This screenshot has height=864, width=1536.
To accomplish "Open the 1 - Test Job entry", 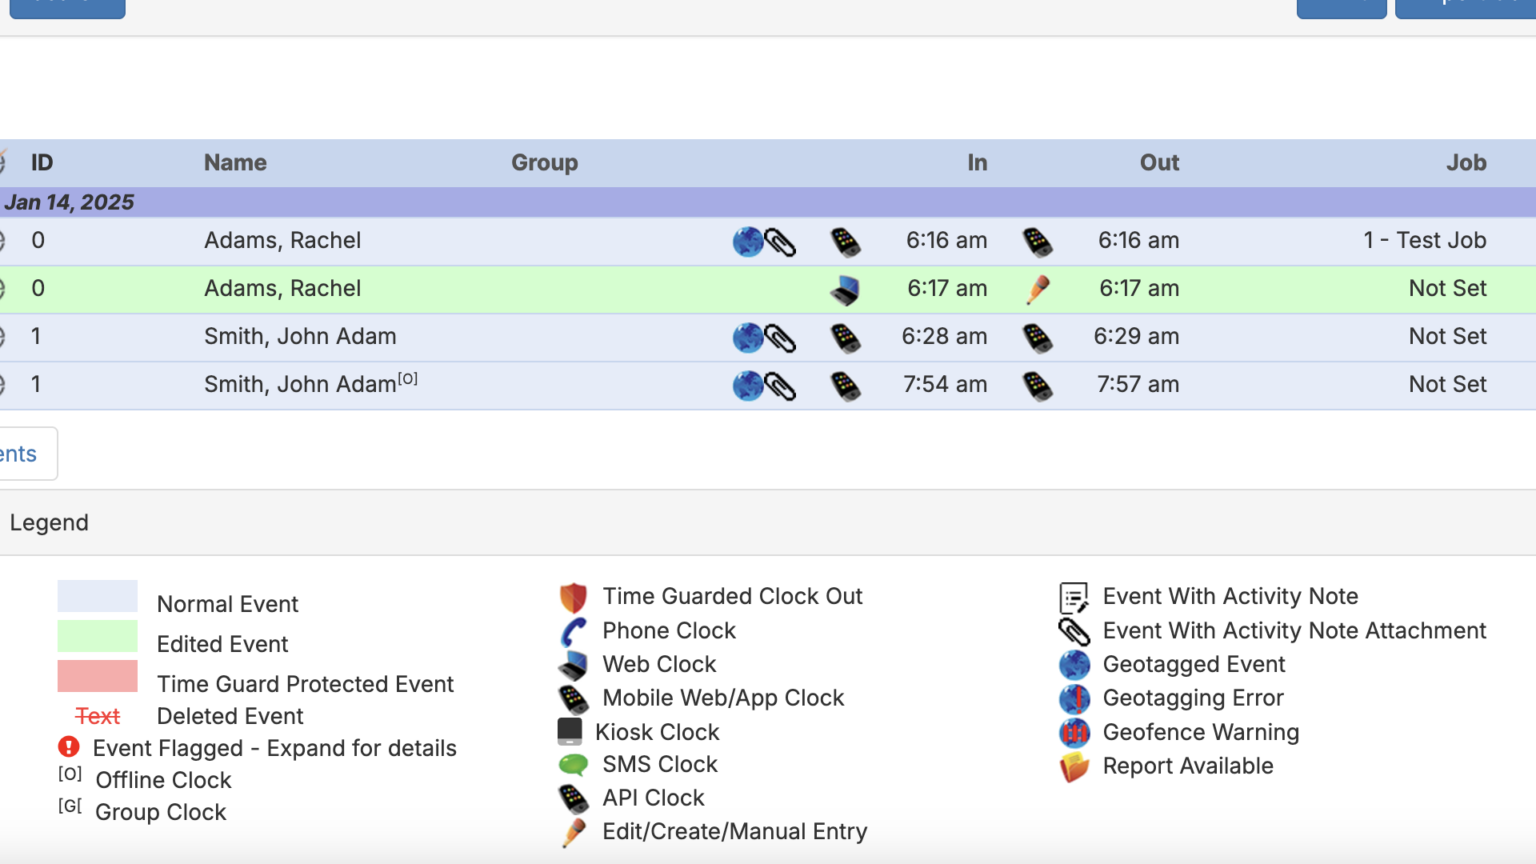I will pyautogui.click(x=1424, y=241).
